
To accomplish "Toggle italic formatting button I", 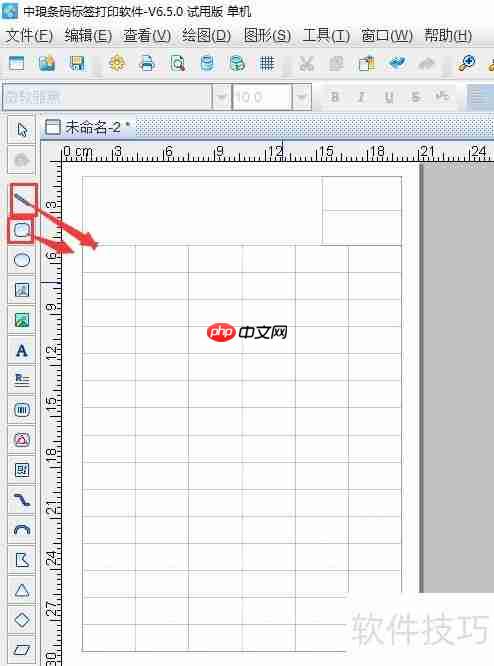I will 361,97.
